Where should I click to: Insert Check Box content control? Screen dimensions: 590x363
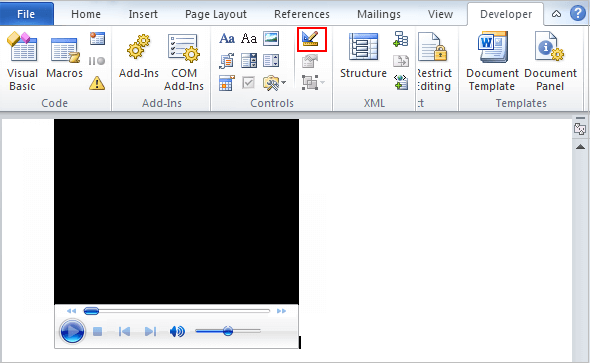point(249,83)
